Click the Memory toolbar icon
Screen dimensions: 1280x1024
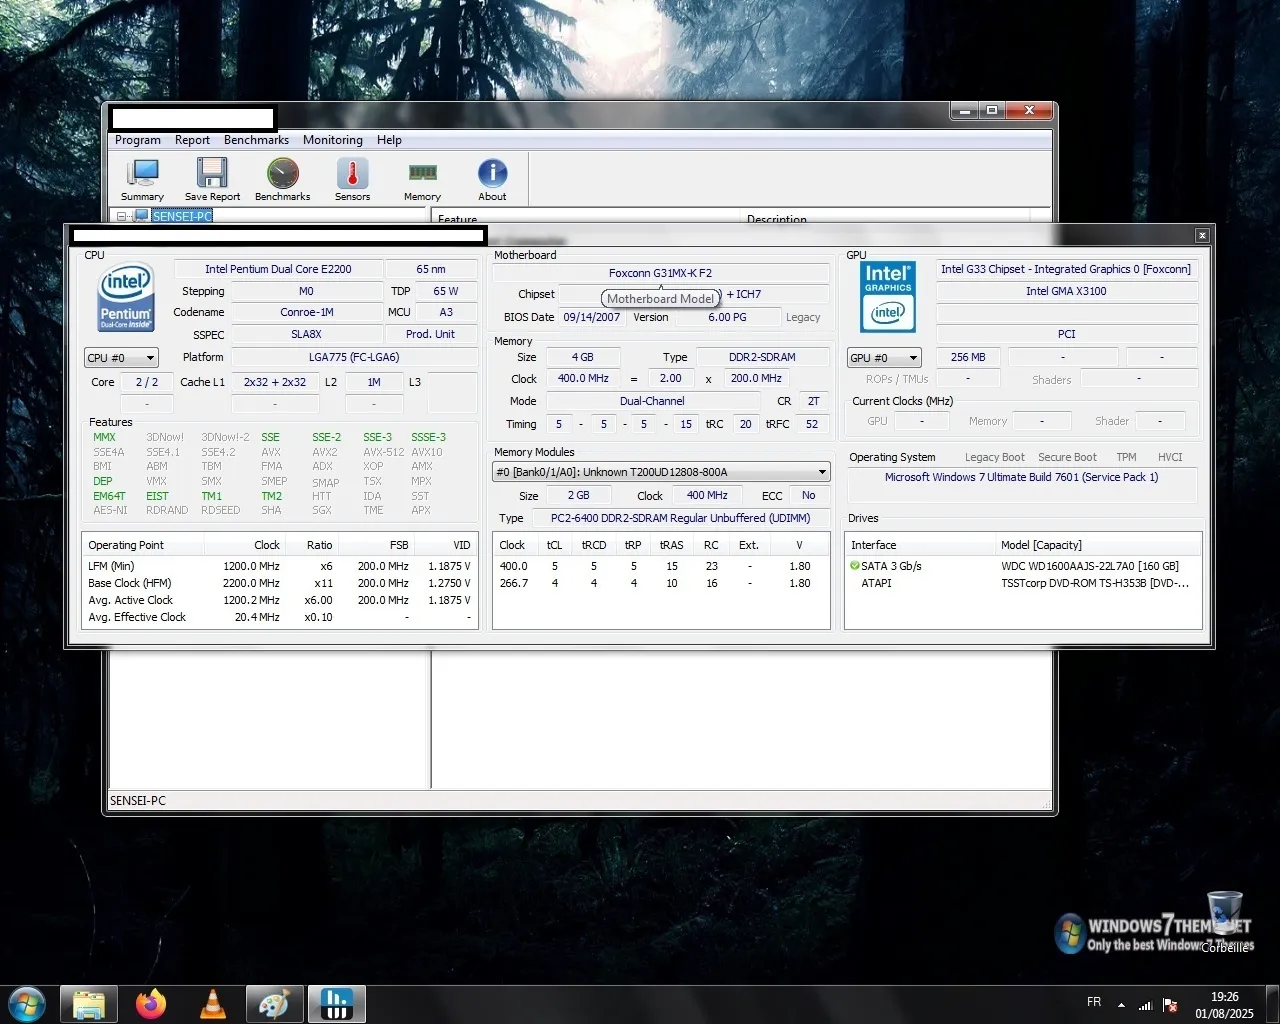(x=421, y=178)
